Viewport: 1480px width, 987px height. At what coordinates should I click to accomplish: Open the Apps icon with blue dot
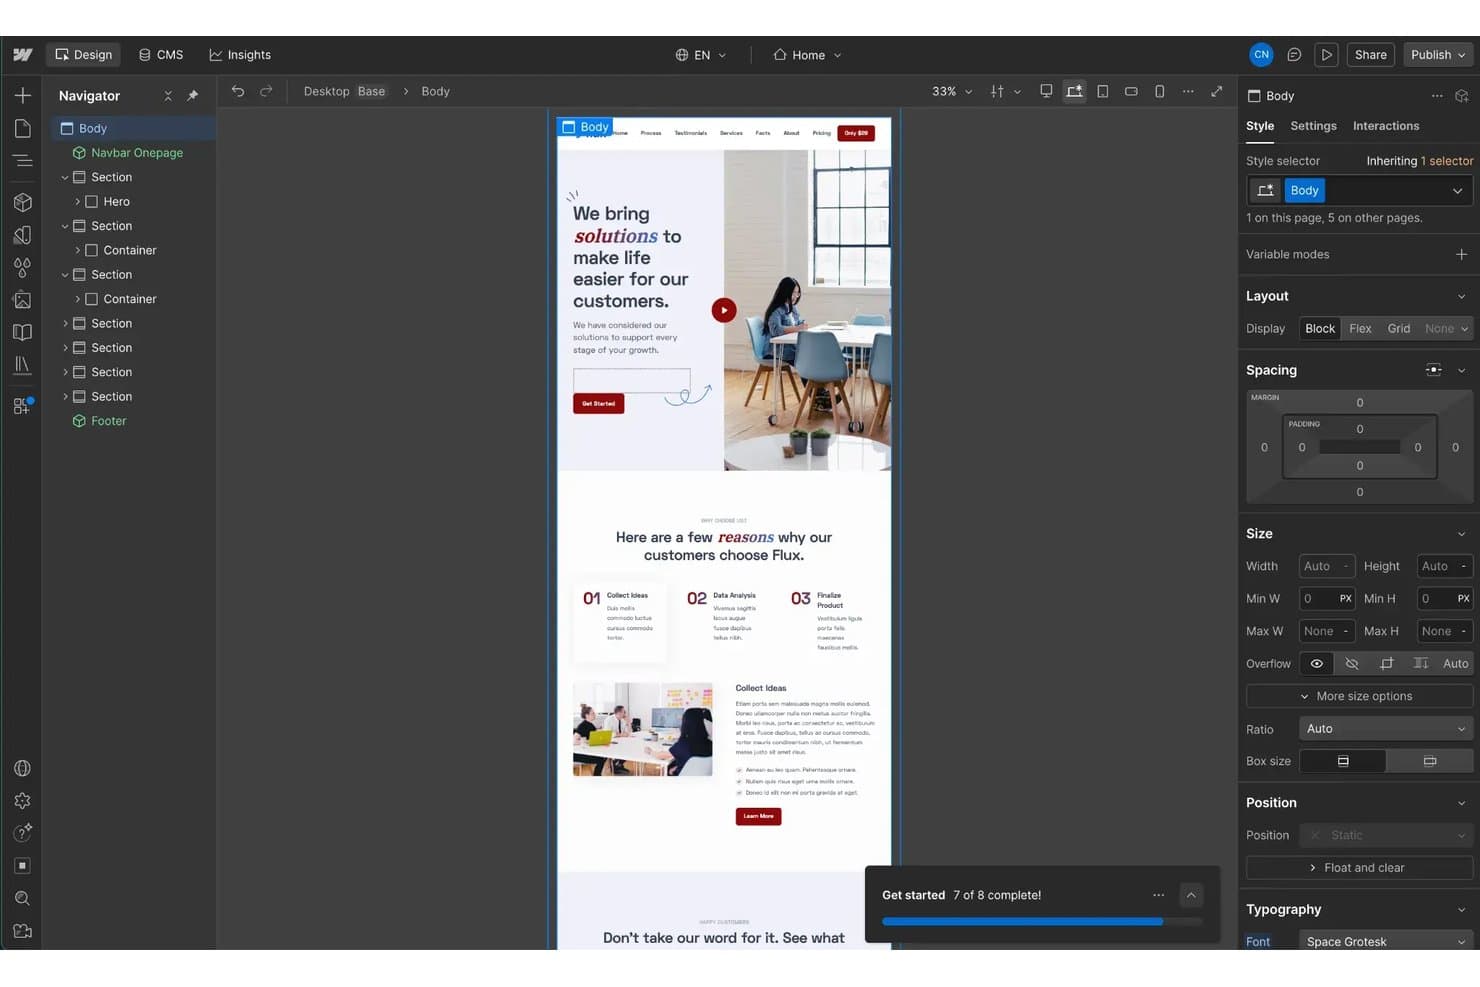(22, 406)
